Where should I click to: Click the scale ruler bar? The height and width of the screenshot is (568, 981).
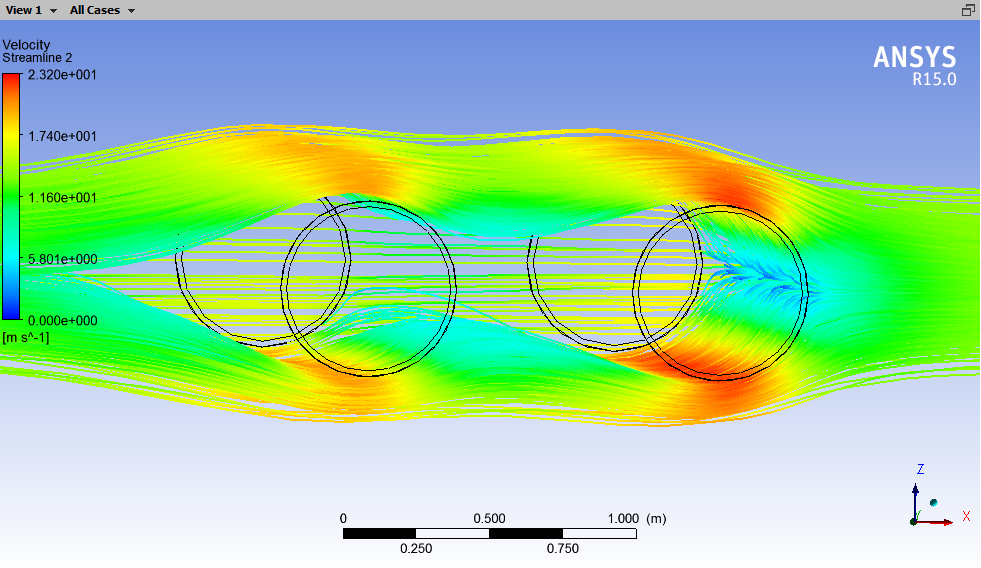click(489, 534)
